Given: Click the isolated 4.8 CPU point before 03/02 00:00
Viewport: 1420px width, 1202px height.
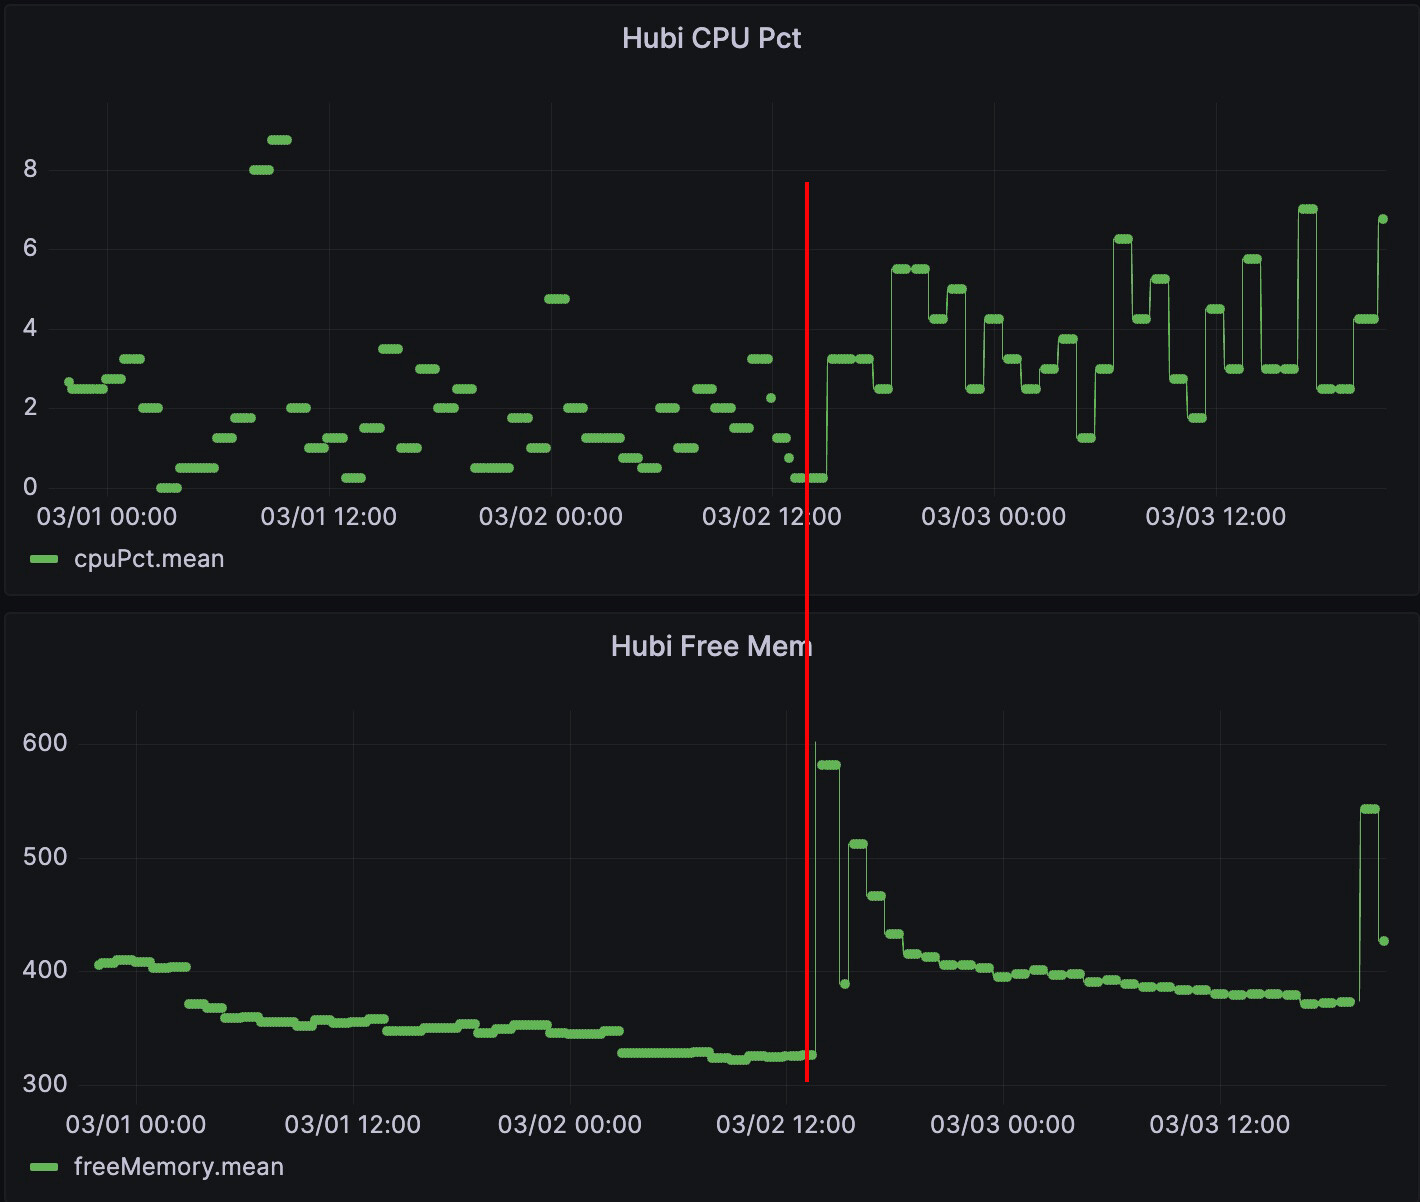Looking at the screenshot, I should pyautogui.click(x=558, y=298).
